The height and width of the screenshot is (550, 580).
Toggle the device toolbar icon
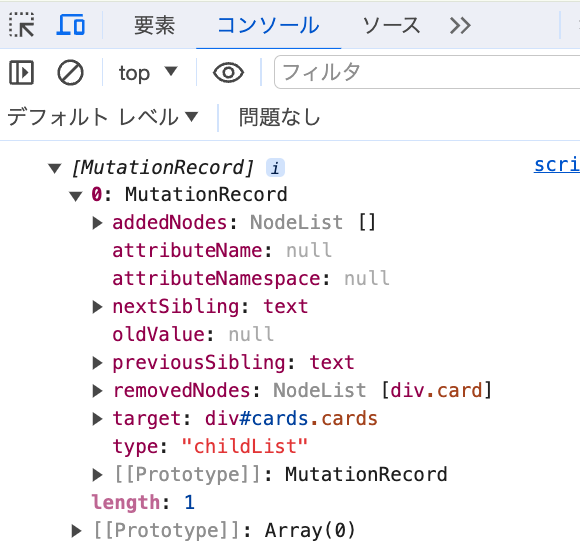pos(70,25)
